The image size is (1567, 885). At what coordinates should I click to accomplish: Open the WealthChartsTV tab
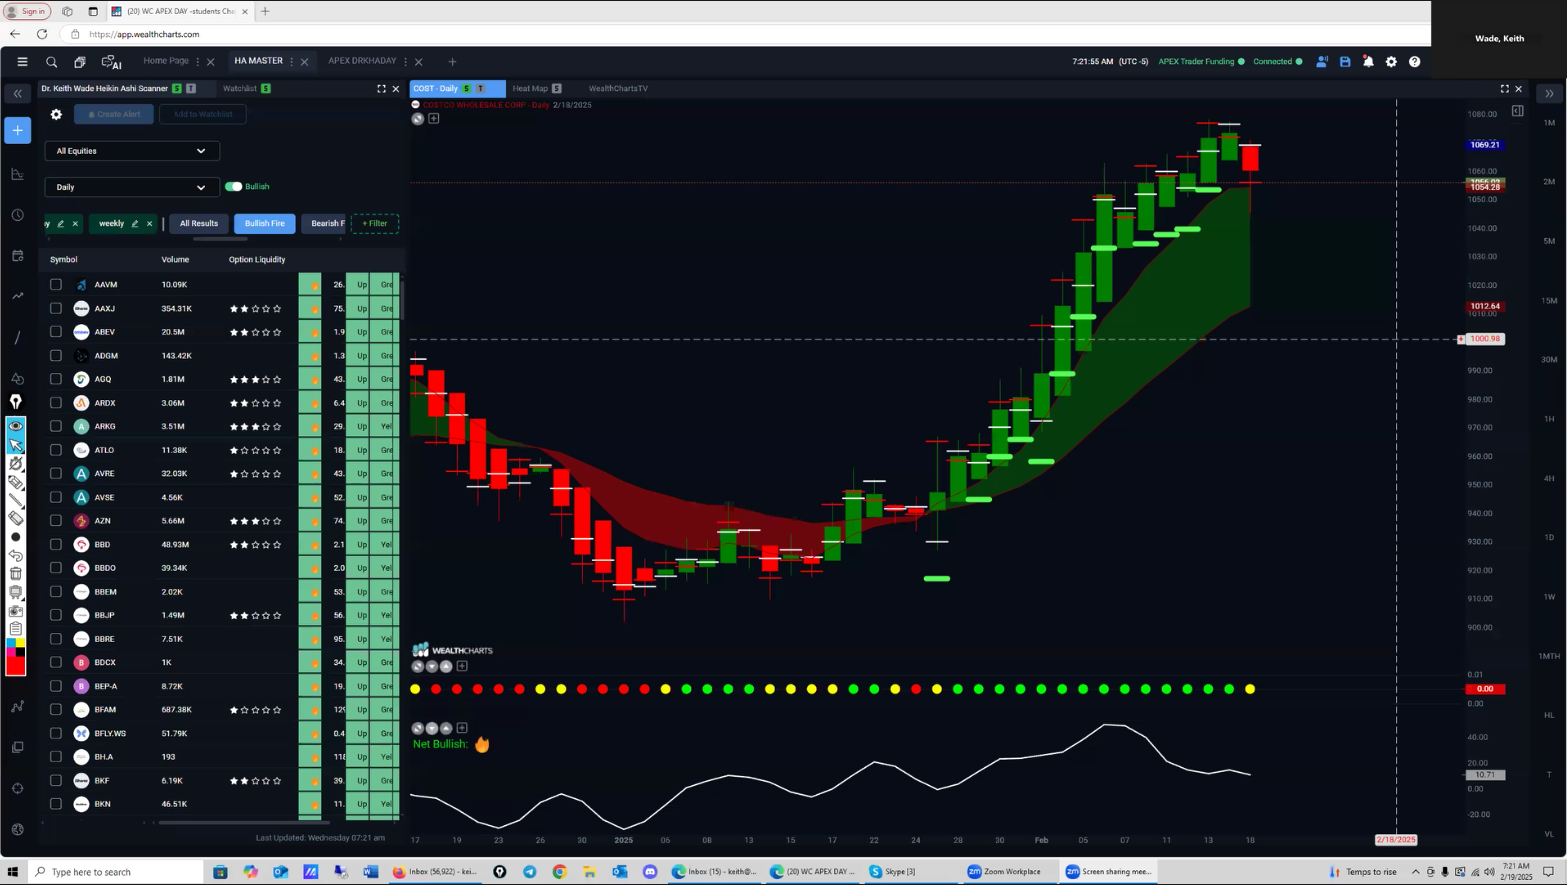point(618,89)
